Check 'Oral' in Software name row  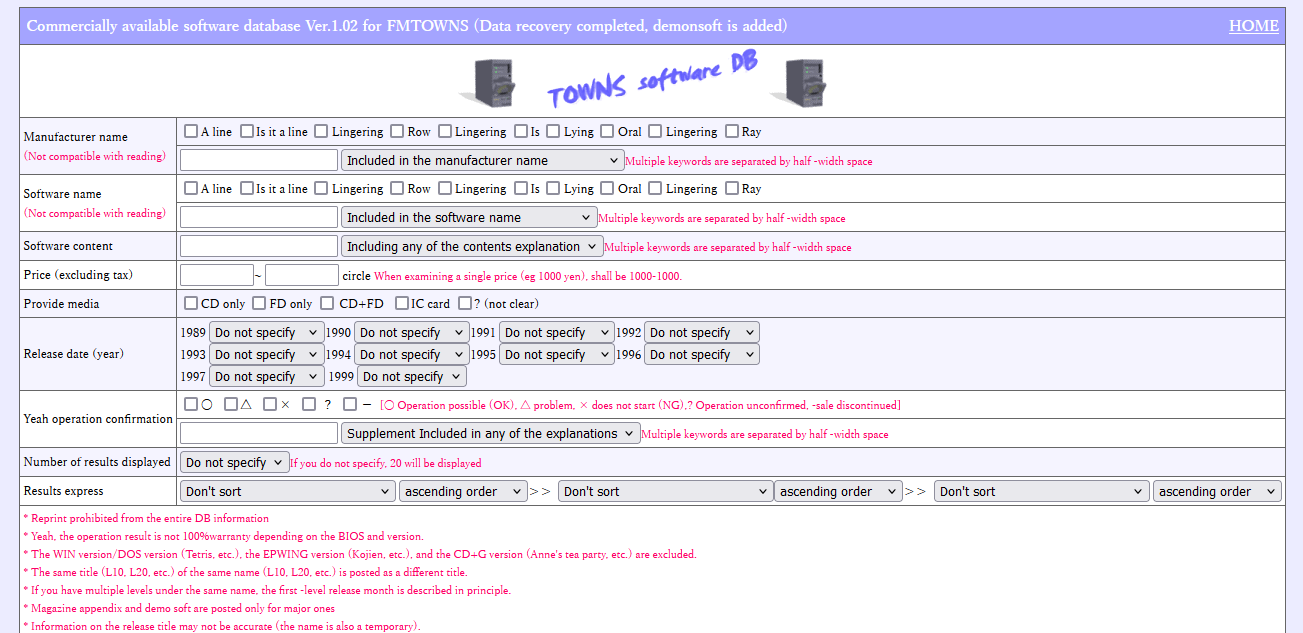pos(608,188)
